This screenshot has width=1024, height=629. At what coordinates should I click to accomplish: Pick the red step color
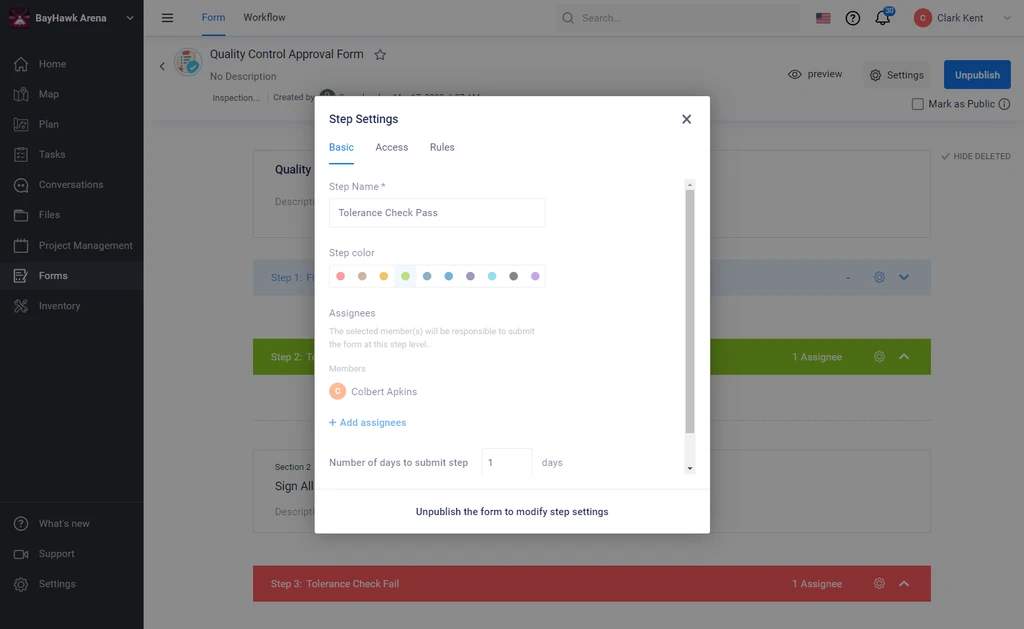tap(340, 276)
